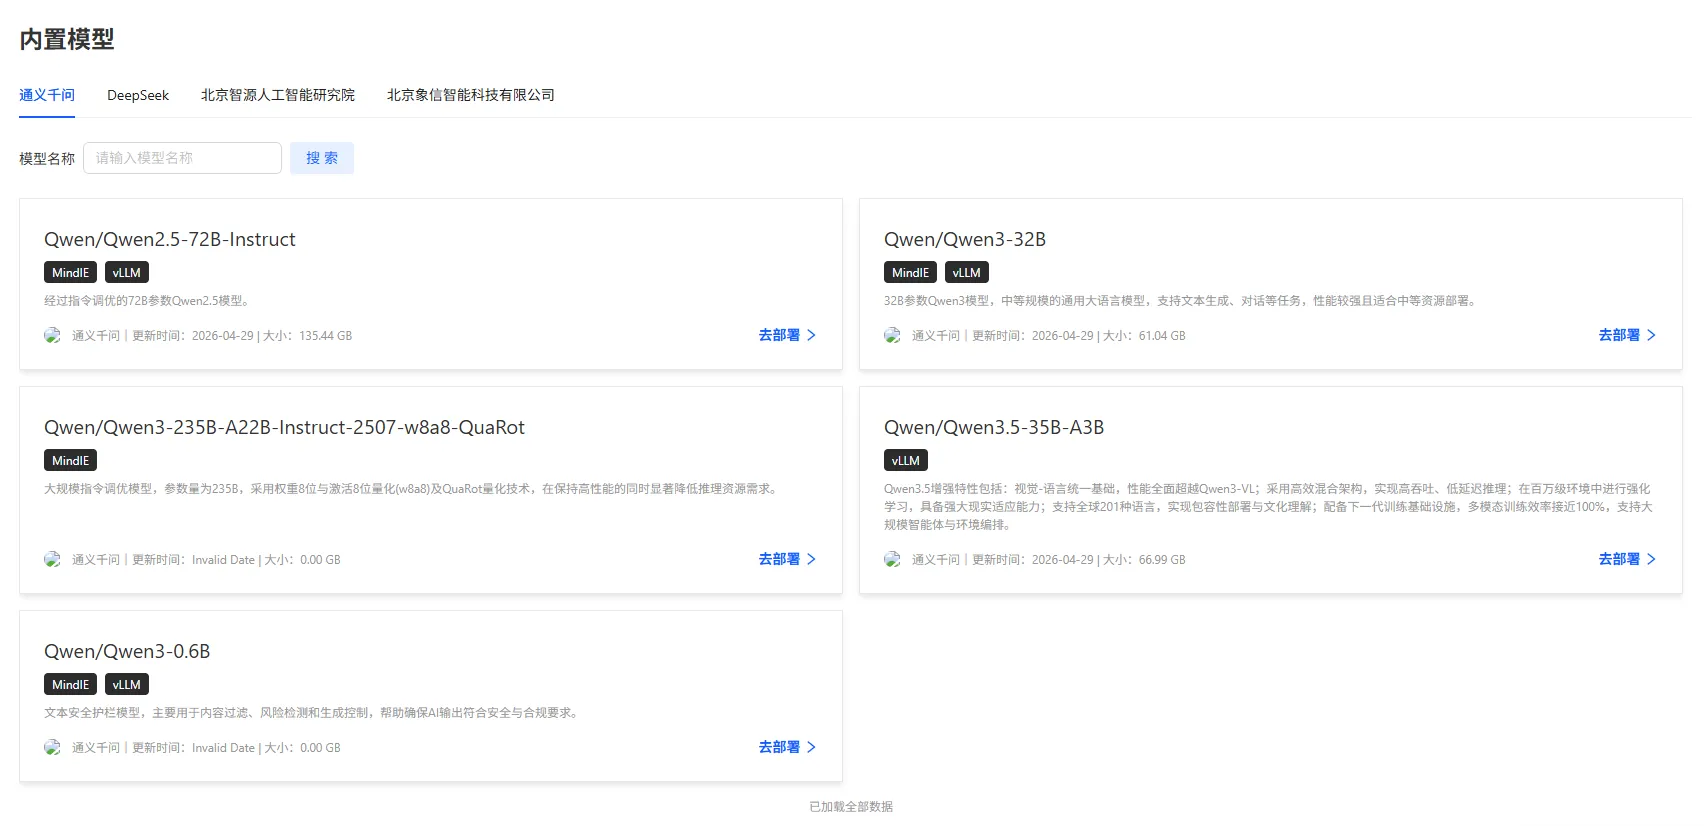Viewport: 1704px width, 826px height.
Task: Click the Qwen/Qwen3-235B-A22B-Instruct-2507-w8a8-QuaRot title
Action: [284, 427]
